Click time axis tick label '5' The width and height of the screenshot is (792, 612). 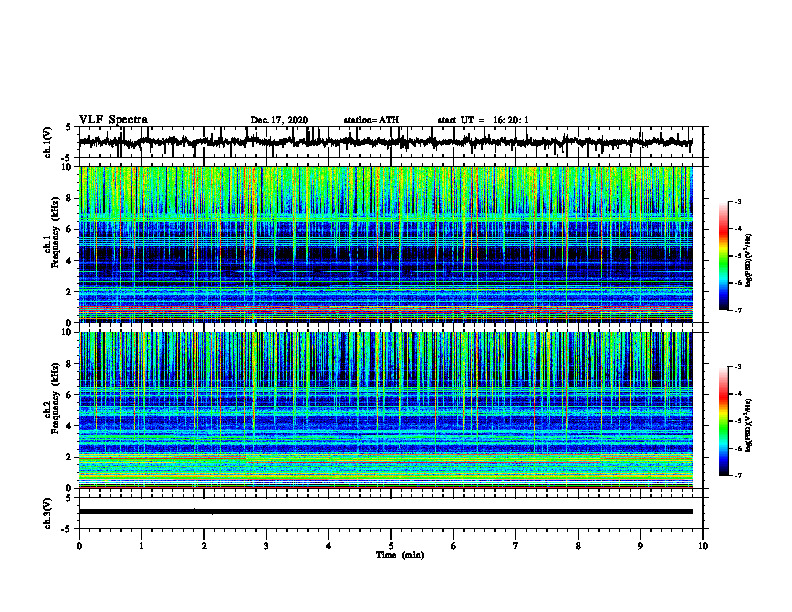[391, 546]
